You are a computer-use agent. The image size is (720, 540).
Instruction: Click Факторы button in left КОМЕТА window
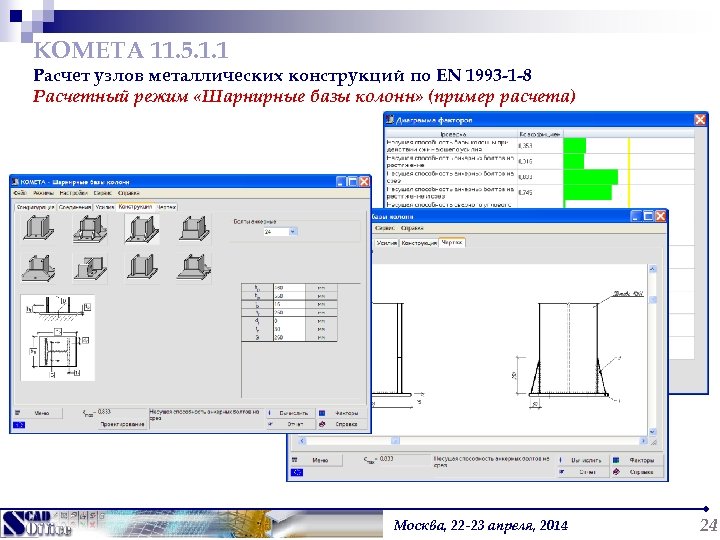coord(343,413)
